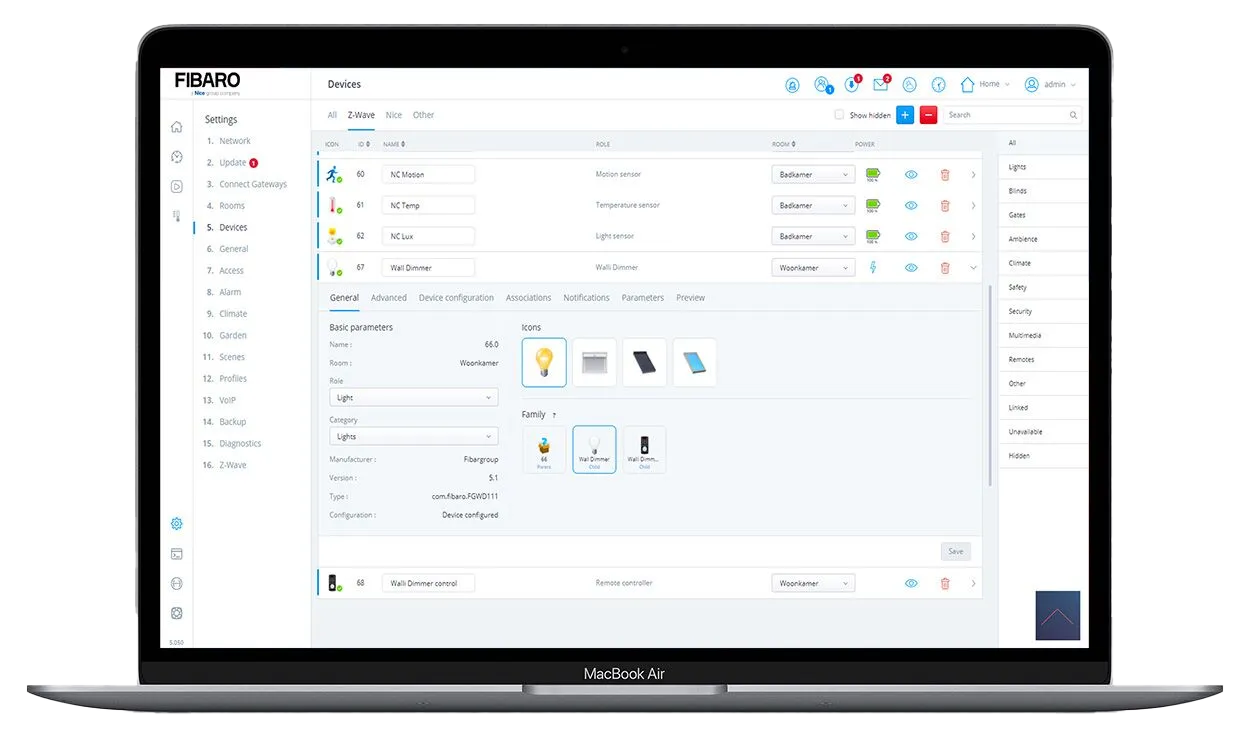Select the yellow light bulb device icon

pyautogui.click(x=544, y=362)
